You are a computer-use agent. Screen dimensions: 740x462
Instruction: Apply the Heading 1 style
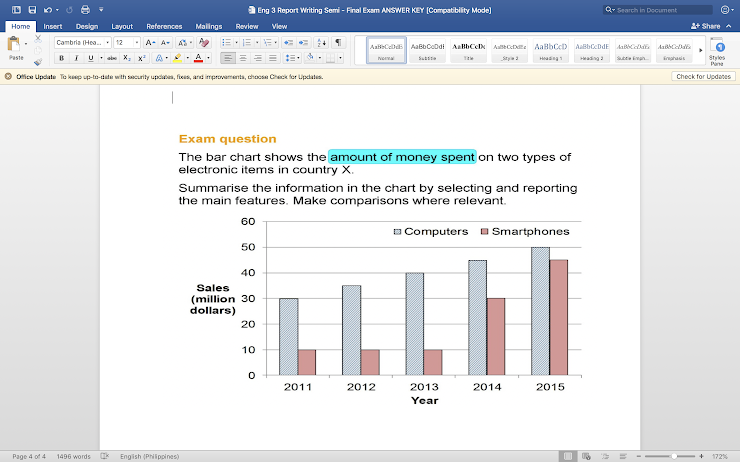(x=551, y=50)
